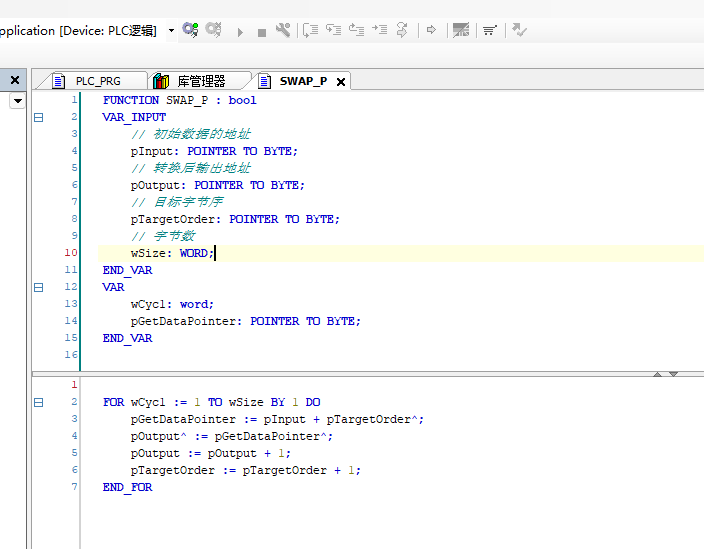The image size is (704, 549).
Task: Place cursor in 'wSize: WORD;' line
Action: pyautogui.click(x=172, y=253)
